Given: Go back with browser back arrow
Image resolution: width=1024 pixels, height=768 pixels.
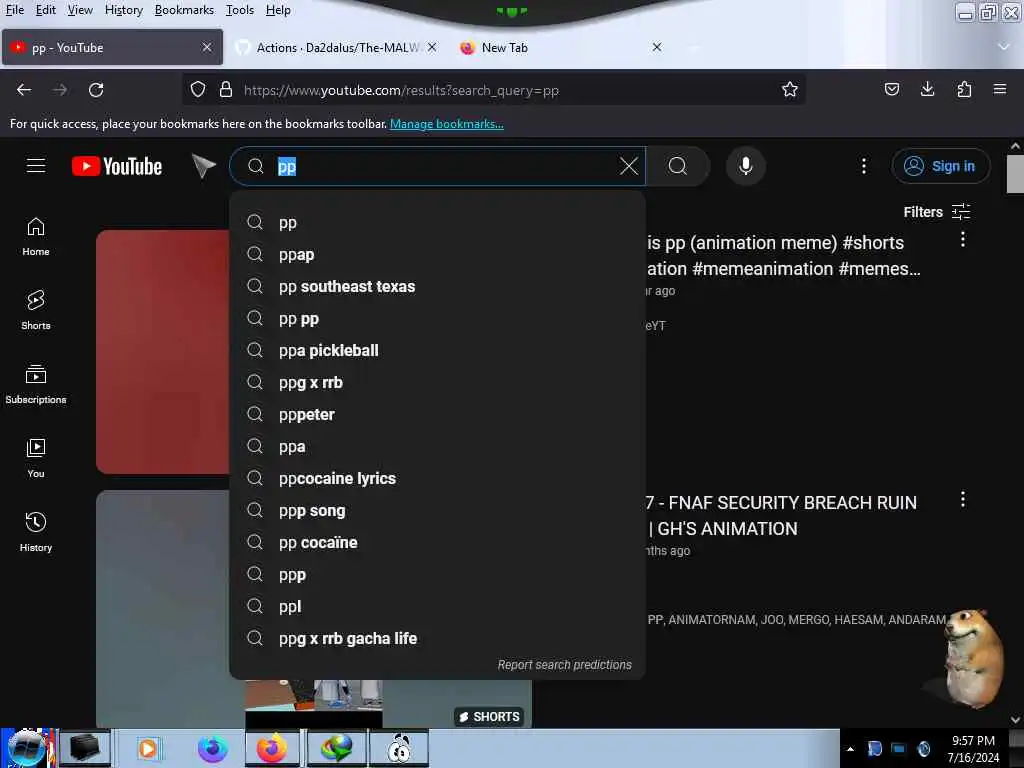Looking at the screenshot, I should 24,90.
